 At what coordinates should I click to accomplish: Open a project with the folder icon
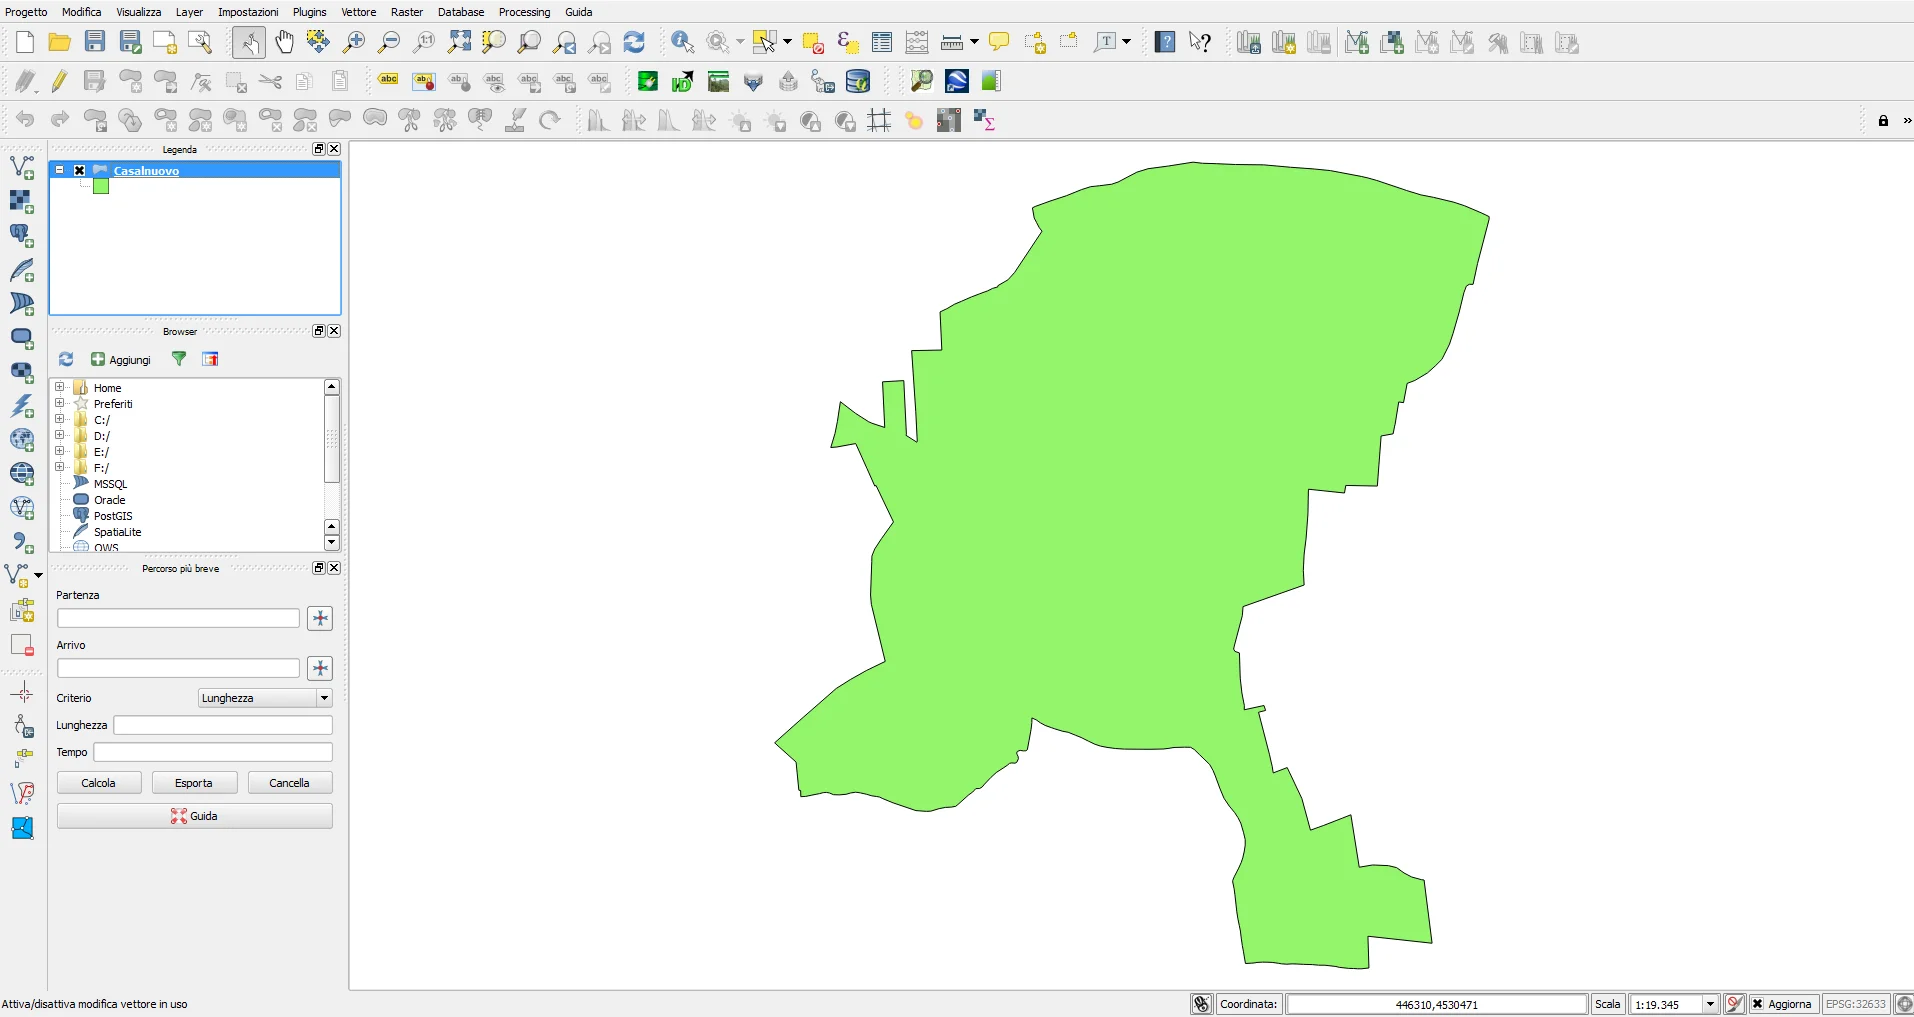[x=60, y=42]
